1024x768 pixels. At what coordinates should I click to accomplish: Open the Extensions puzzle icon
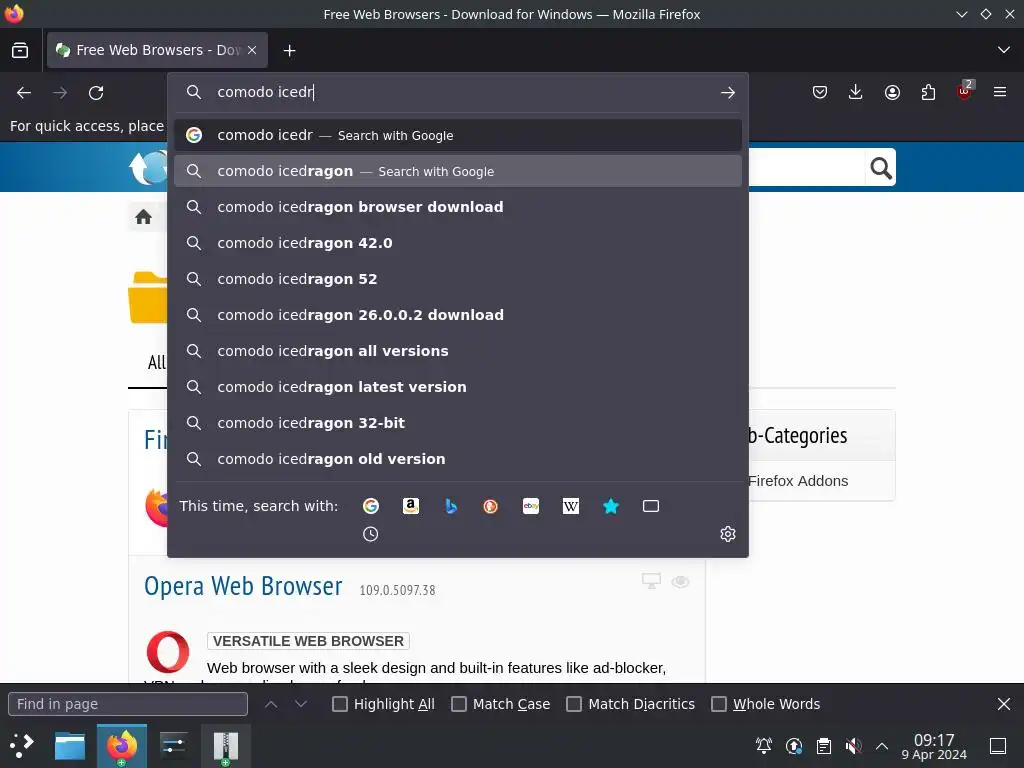click(x=928, y=93)
